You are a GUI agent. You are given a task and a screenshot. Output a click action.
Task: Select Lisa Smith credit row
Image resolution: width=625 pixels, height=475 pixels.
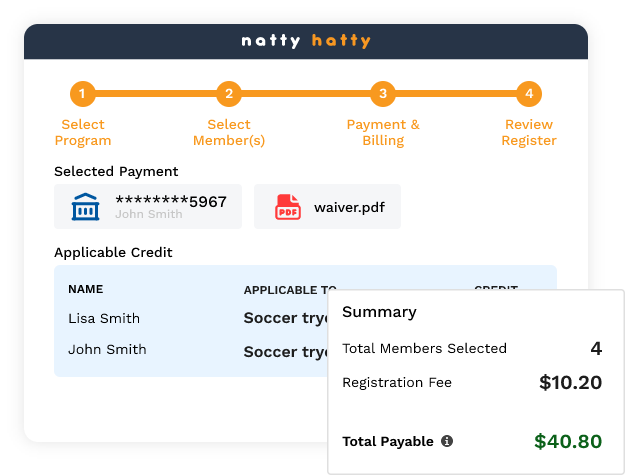104,319
